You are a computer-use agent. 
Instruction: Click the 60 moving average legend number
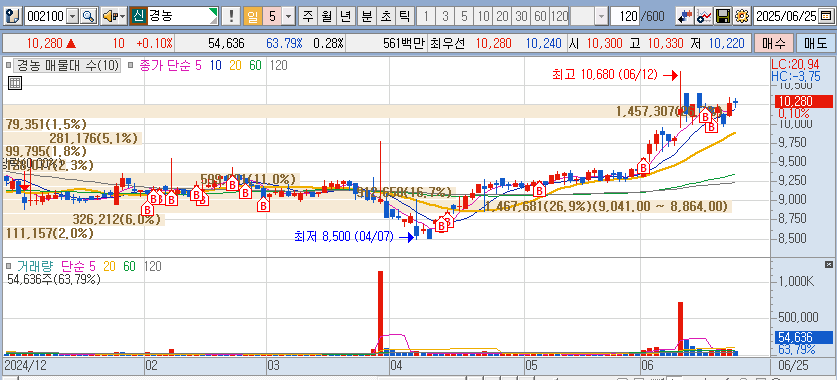(x=255, y=66)
